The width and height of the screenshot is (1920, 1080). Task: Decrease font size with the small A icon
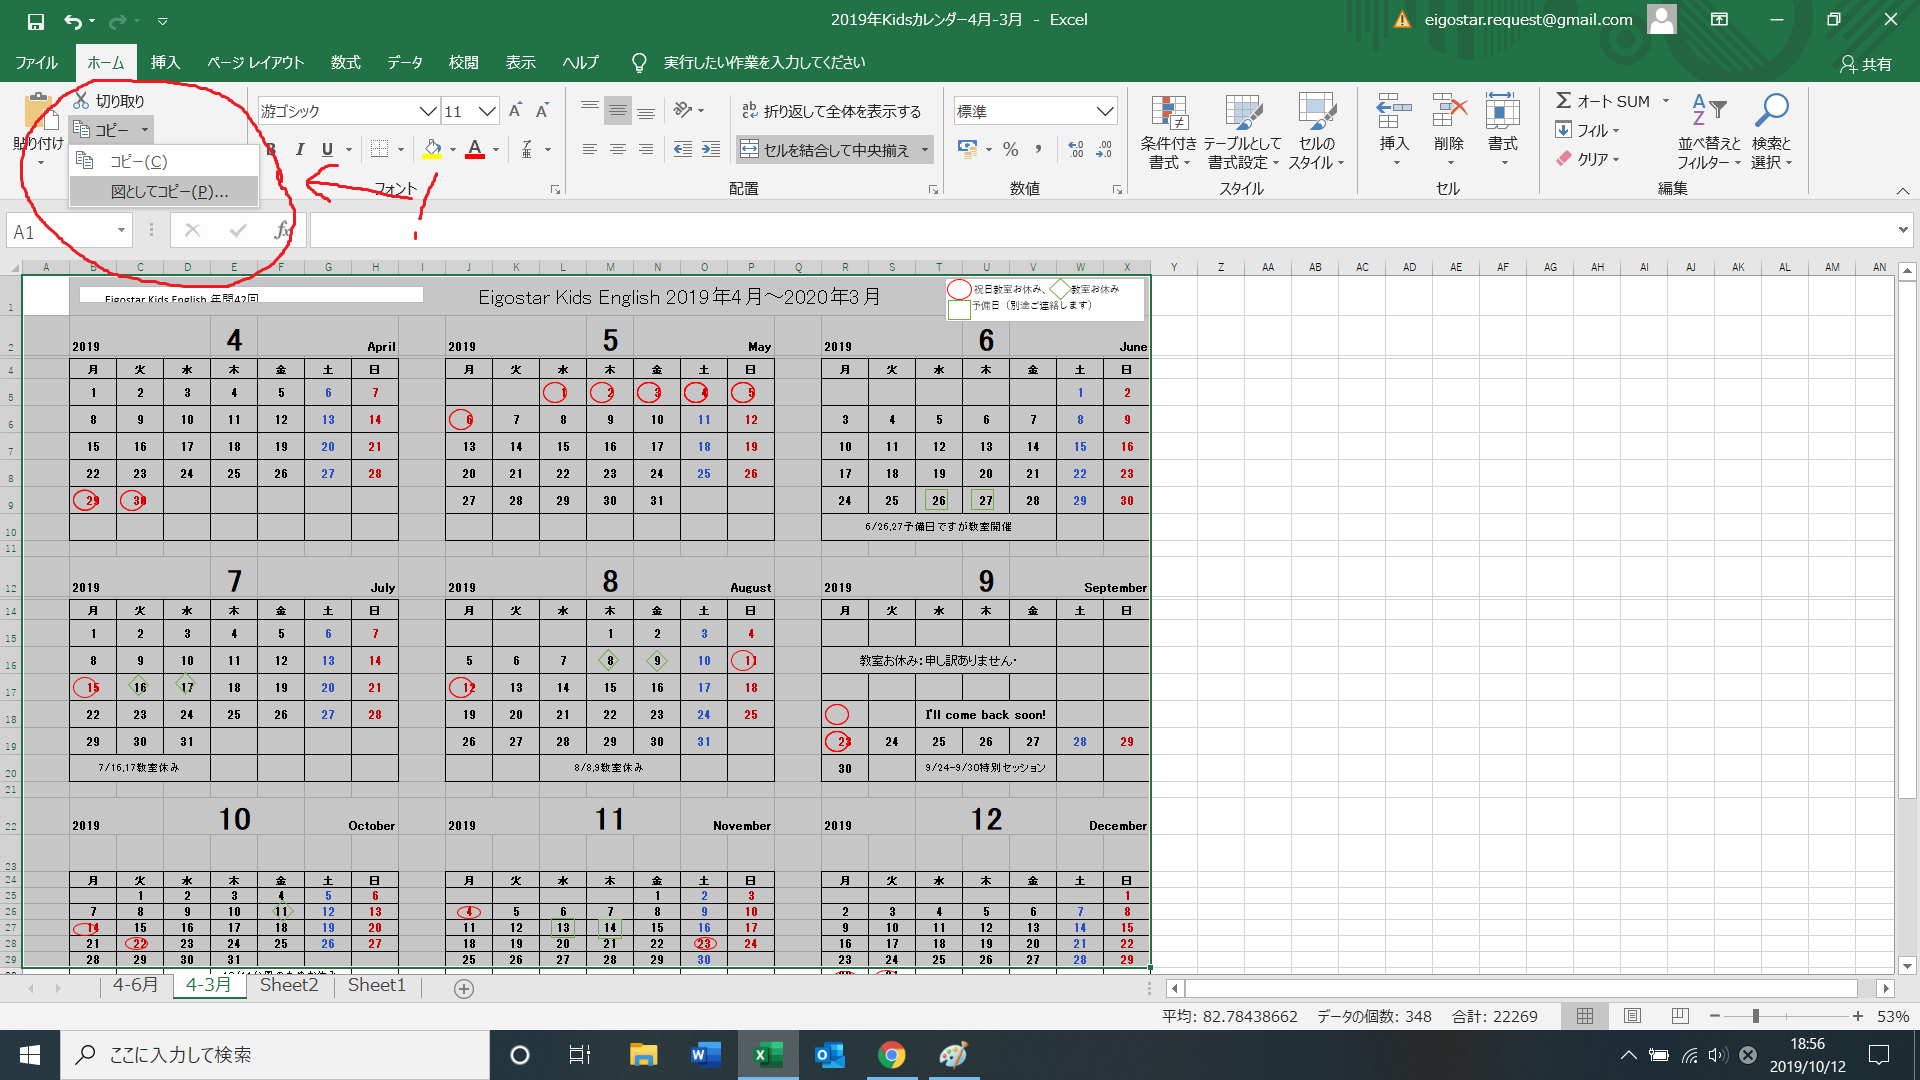(542, 111)
